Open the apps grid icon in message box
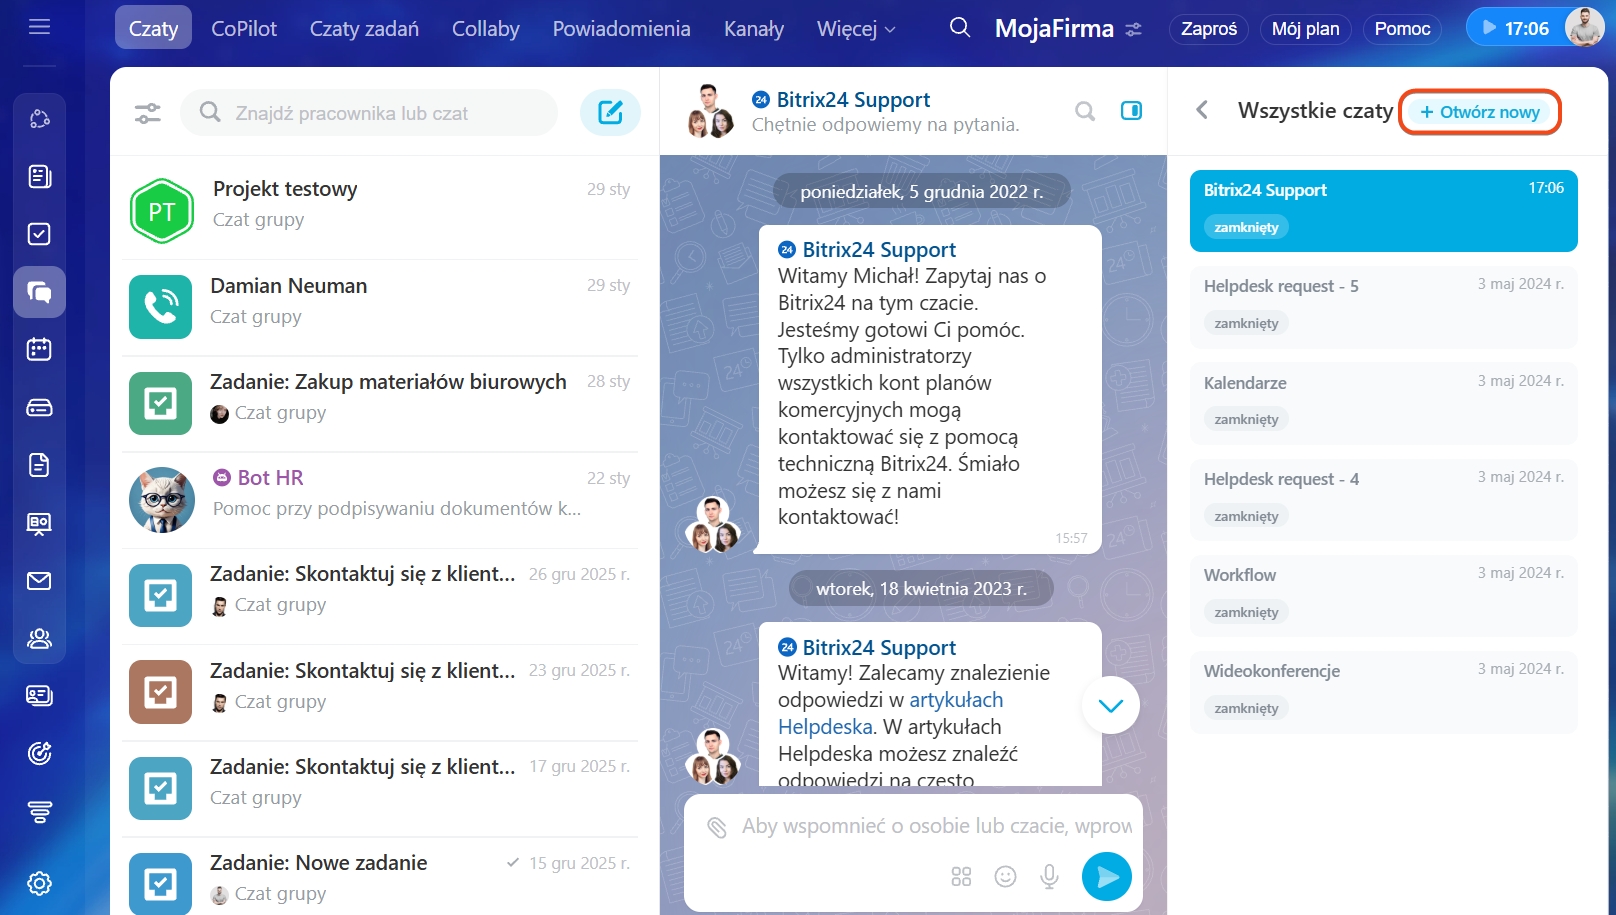 point(961,877)
